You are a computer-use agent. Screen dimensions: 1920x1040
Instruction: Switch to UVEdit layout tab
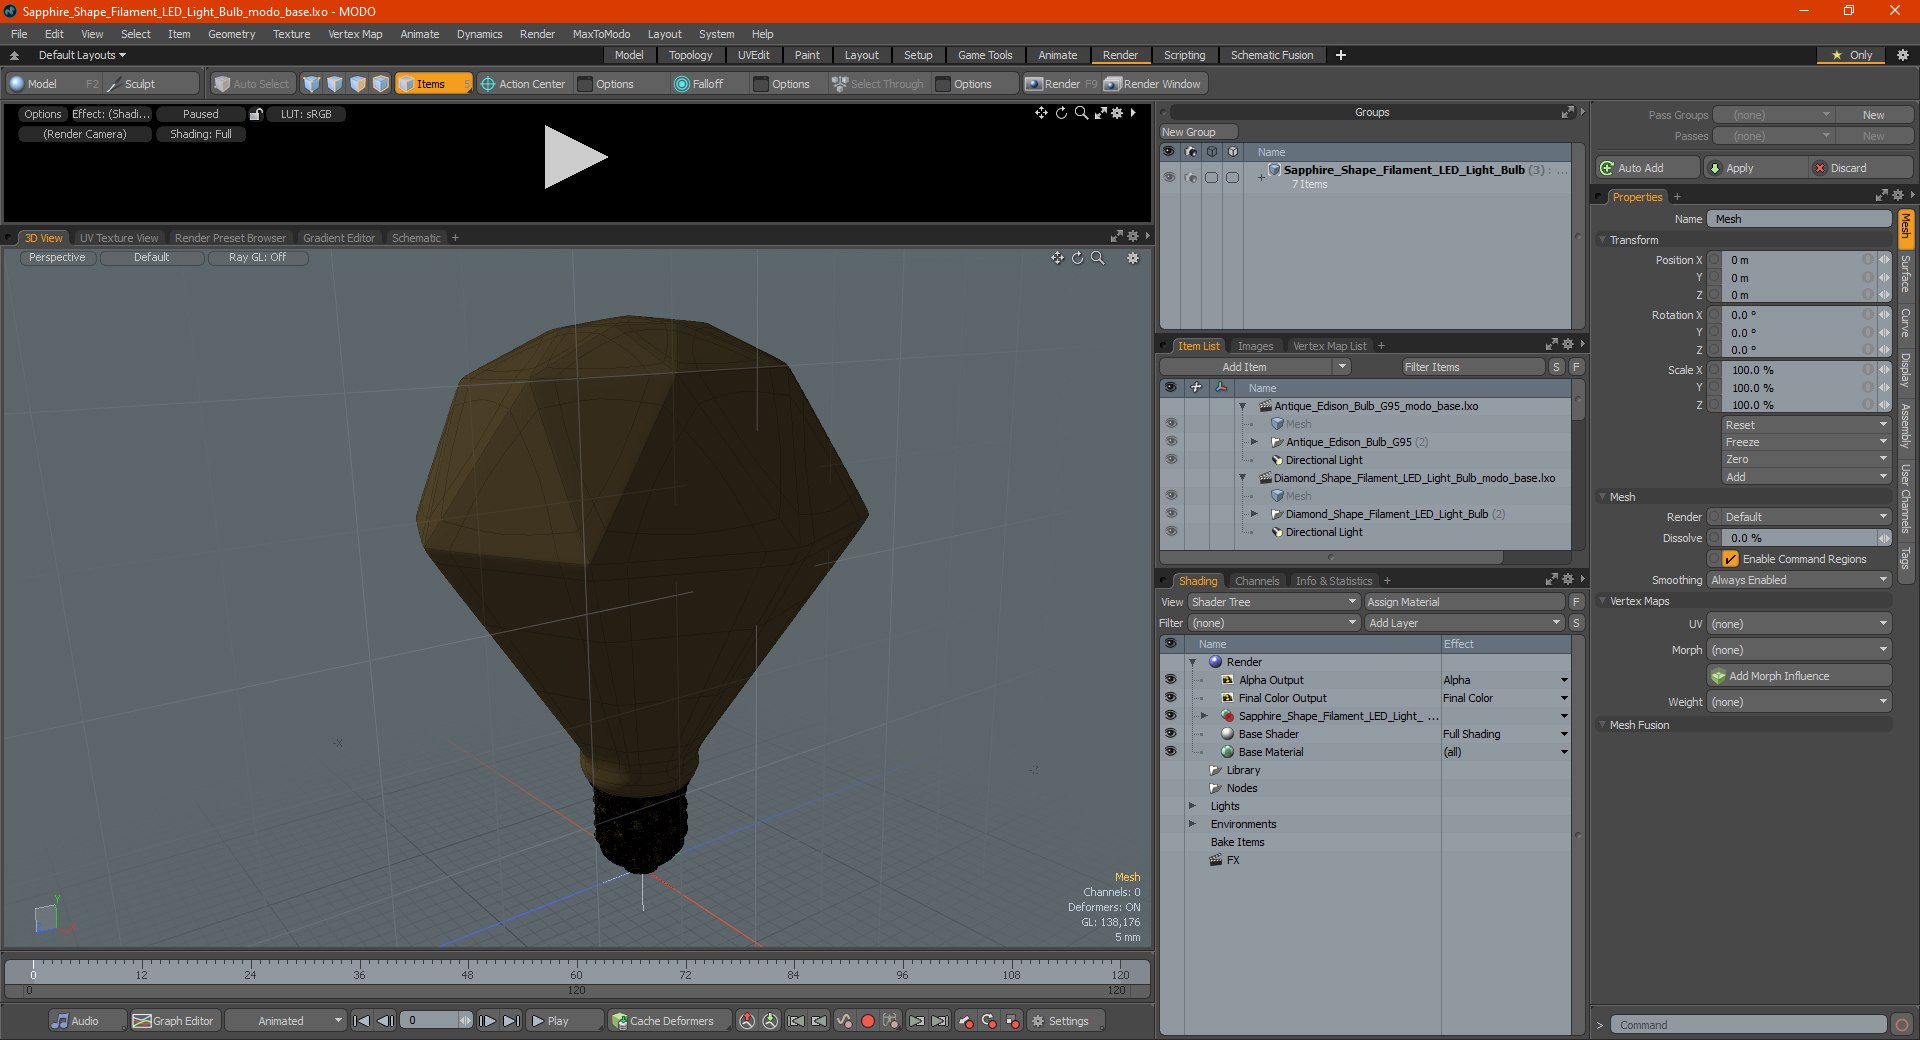pyautogui.click(x=753, y=55)
